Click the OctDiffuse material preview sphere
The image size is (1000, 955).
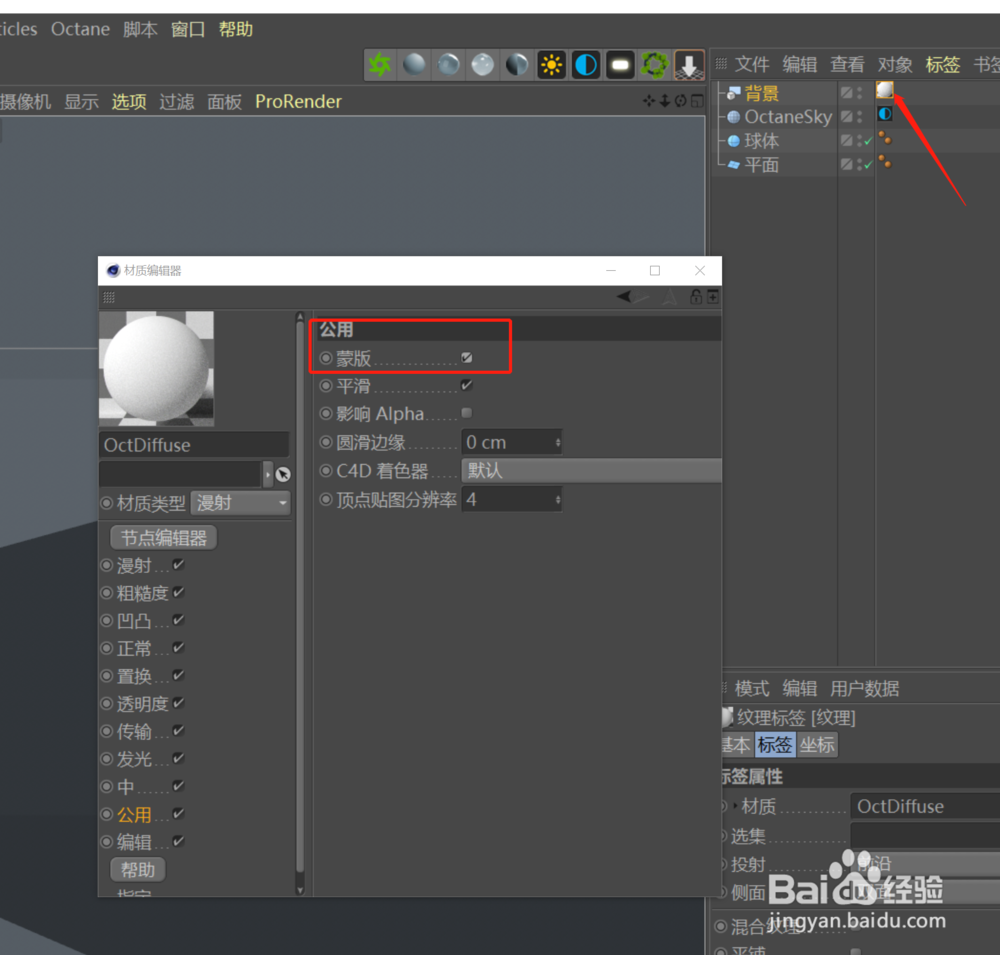point(157,369)
